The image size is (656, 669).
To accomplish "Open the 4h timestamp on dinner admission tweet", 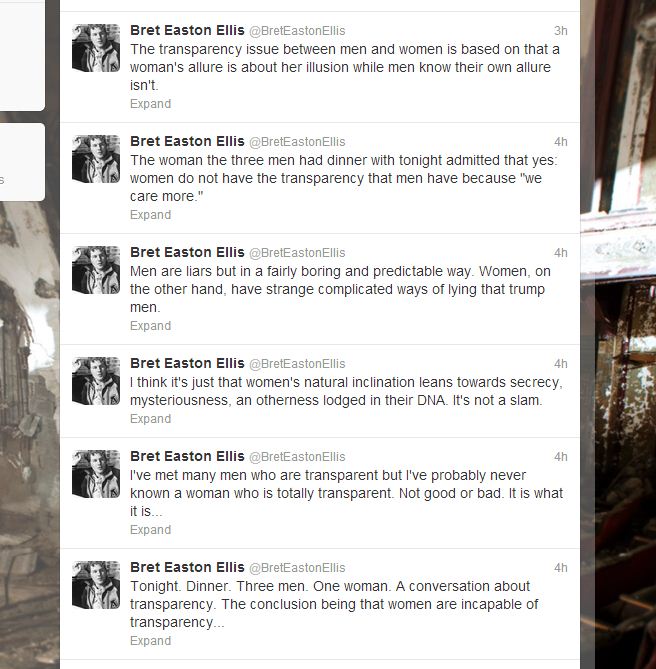I will click(560, 142).
